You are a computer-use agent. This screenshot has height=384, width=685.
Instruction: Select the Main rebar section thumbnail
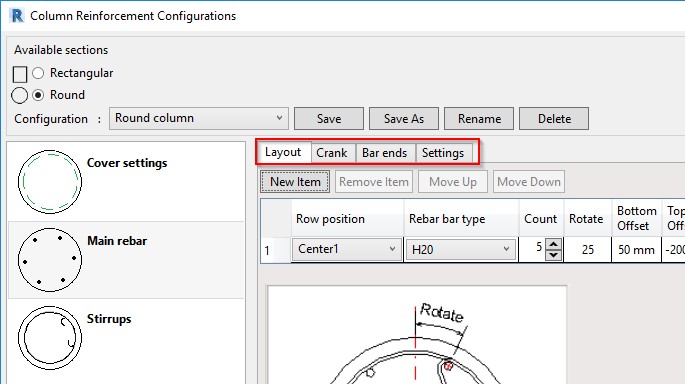[x=50, y=259]
